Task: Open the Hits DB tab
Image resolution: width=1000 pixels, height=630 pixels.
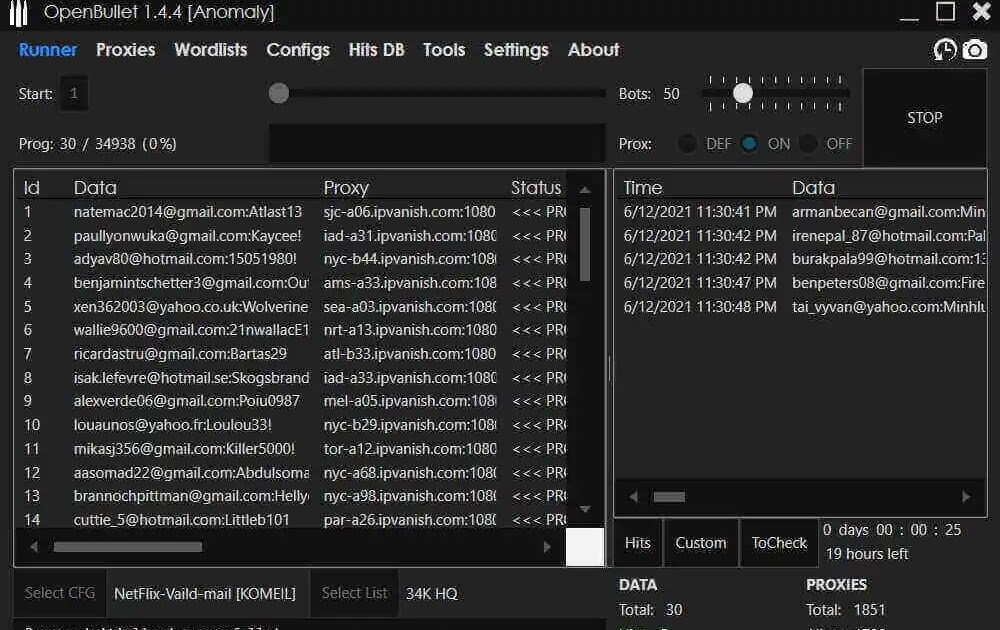Action: pyautogui.click(x=376, y=50)
